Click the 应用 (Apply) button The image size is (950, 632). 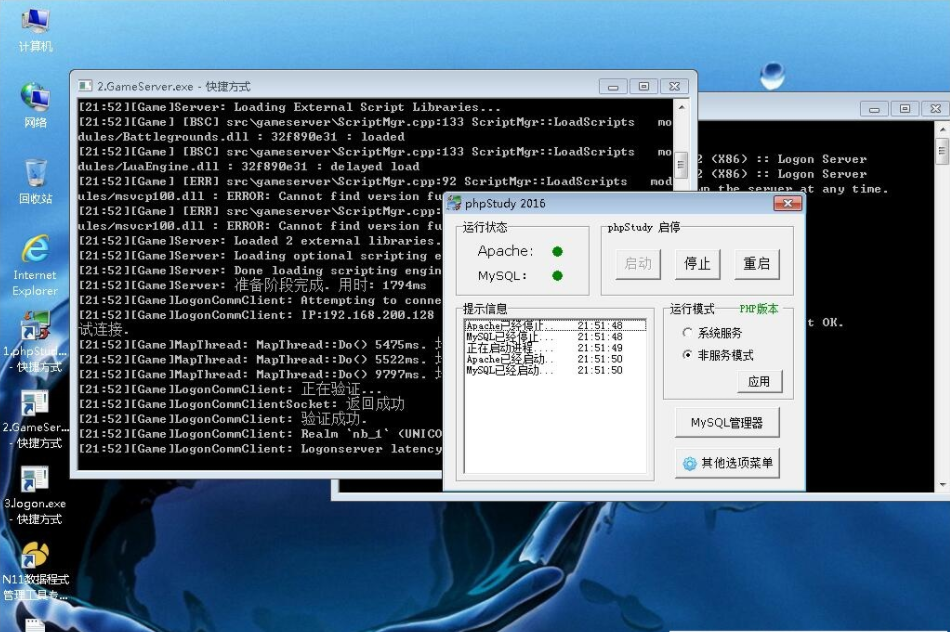point(759,381)
